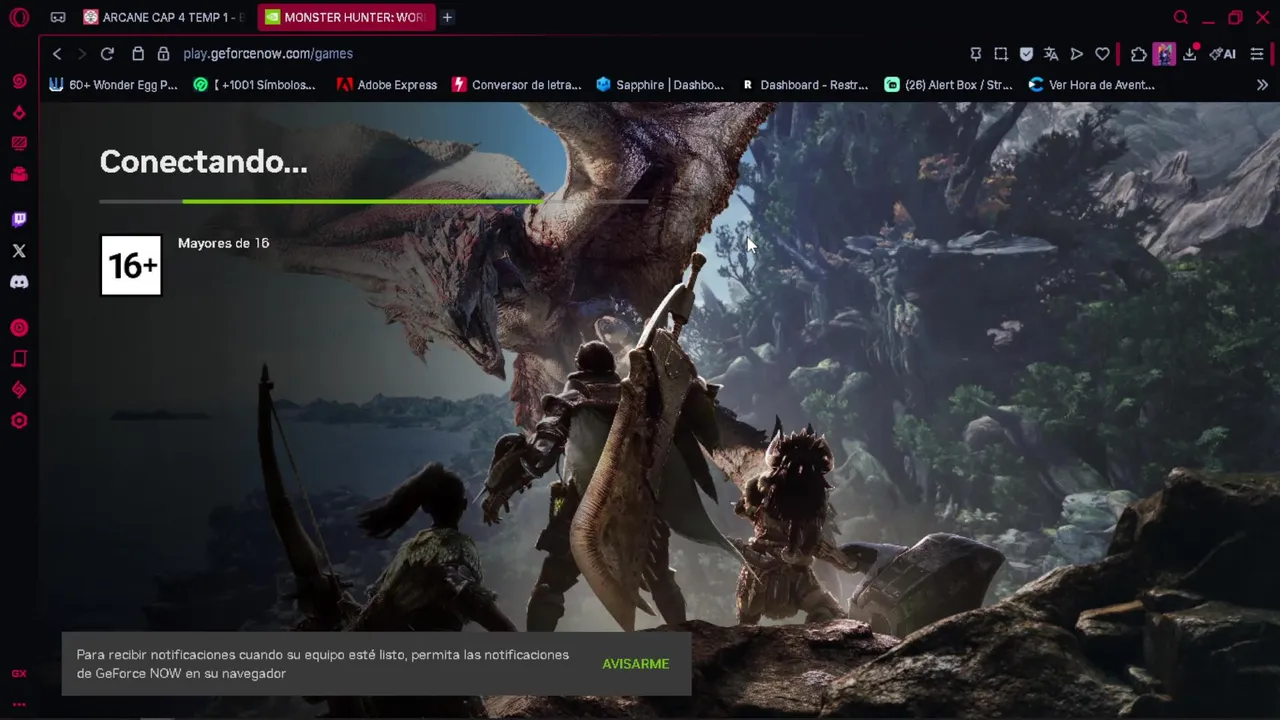Open the (26) Alert Box / Str... bookmark
The width and height of the screenshot is (1280, 720).
[948, 85]
